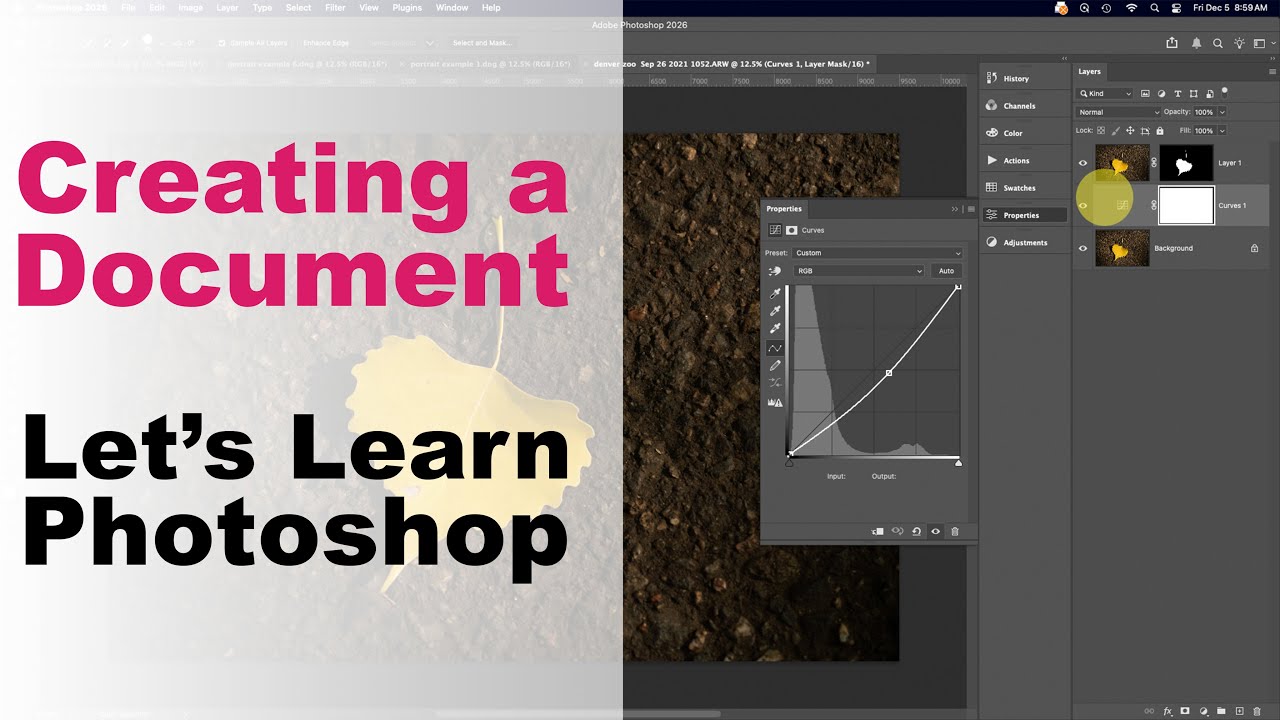Open the layer filter Kind dropdown

(1105, 94)
